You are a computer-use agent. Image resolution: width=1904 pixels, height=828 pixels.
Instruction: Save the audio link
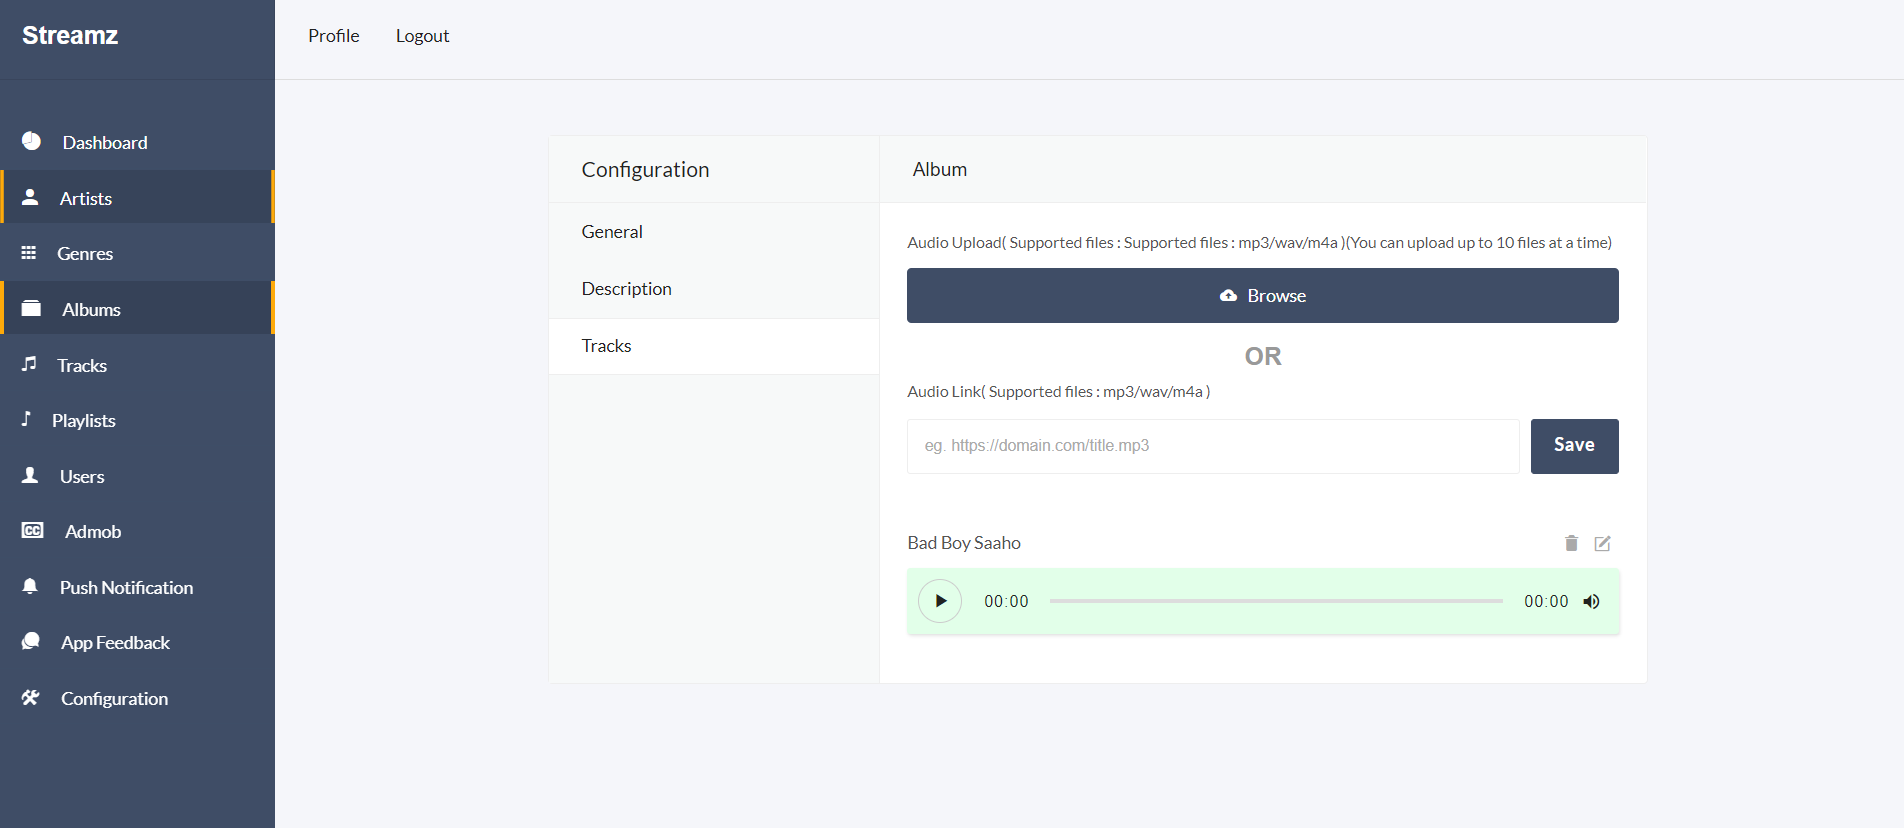pyautogui.click(x=1574, y=446)
